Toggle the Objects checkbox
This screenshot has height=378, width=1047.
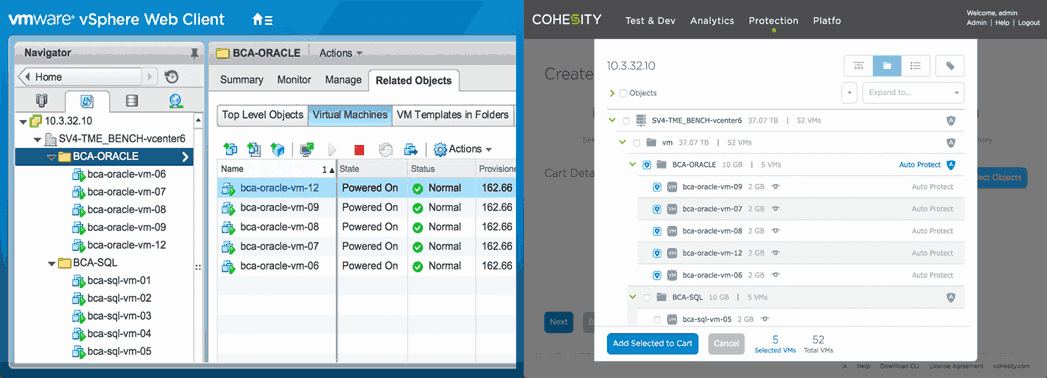tap(623, 93)
